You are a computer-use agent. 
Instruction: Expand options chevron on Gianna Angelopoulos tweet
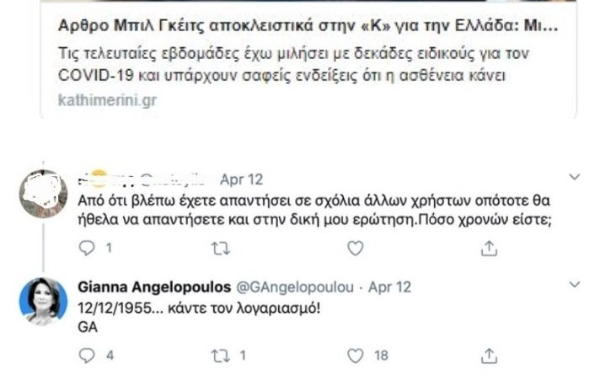tap(575, 284)
